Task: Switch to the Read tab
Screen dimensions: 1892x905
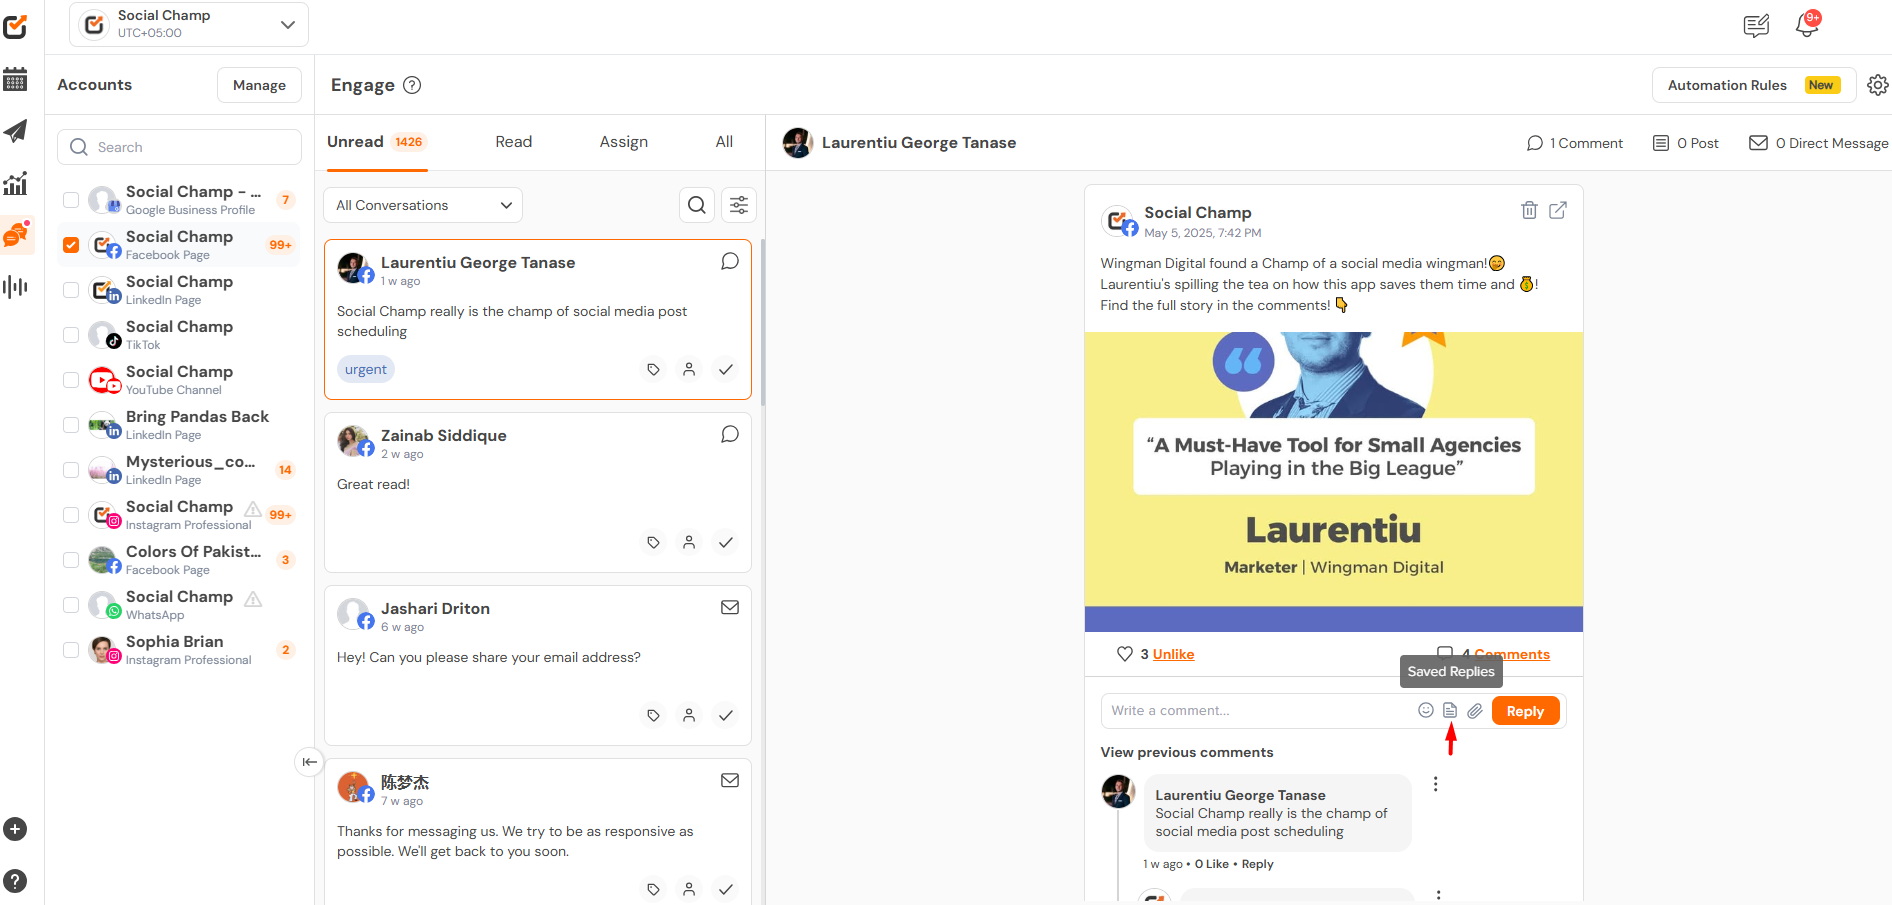Action: coord(514,142)
